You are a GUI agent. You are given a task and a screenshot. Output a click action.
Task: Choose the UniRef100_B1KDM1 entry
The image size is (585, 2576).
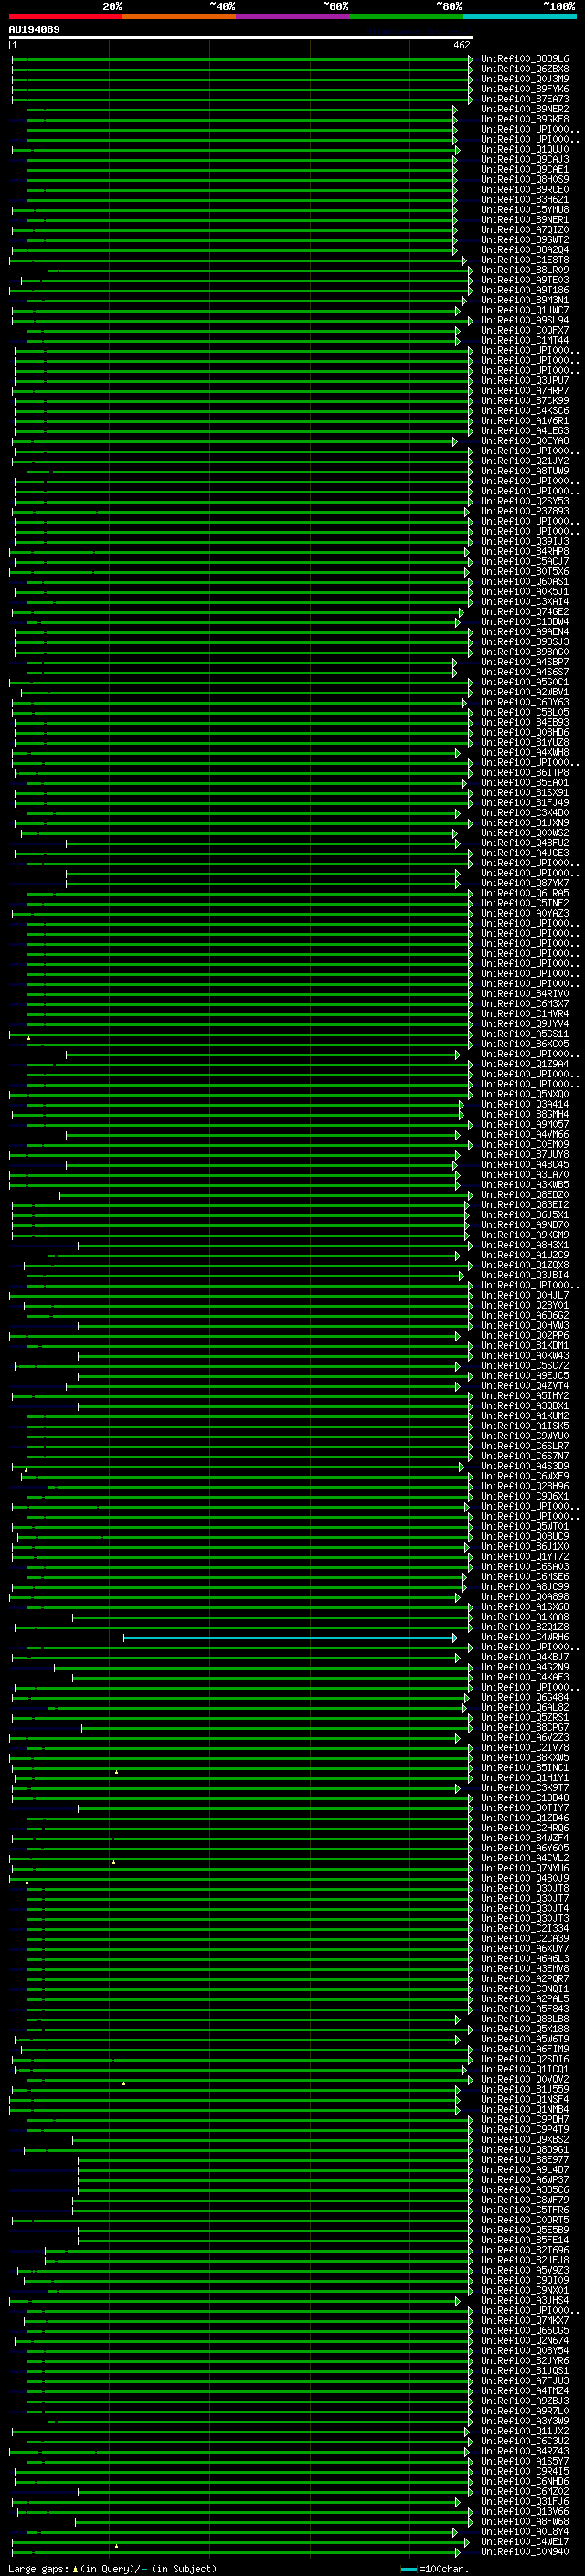525,1346
